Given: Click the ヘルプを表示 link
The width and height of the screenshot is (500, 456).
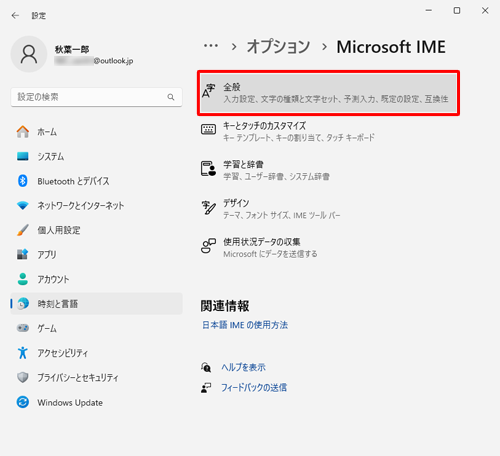Looking at the screenshot, I should pyautogui.click(x=243, y=367).
